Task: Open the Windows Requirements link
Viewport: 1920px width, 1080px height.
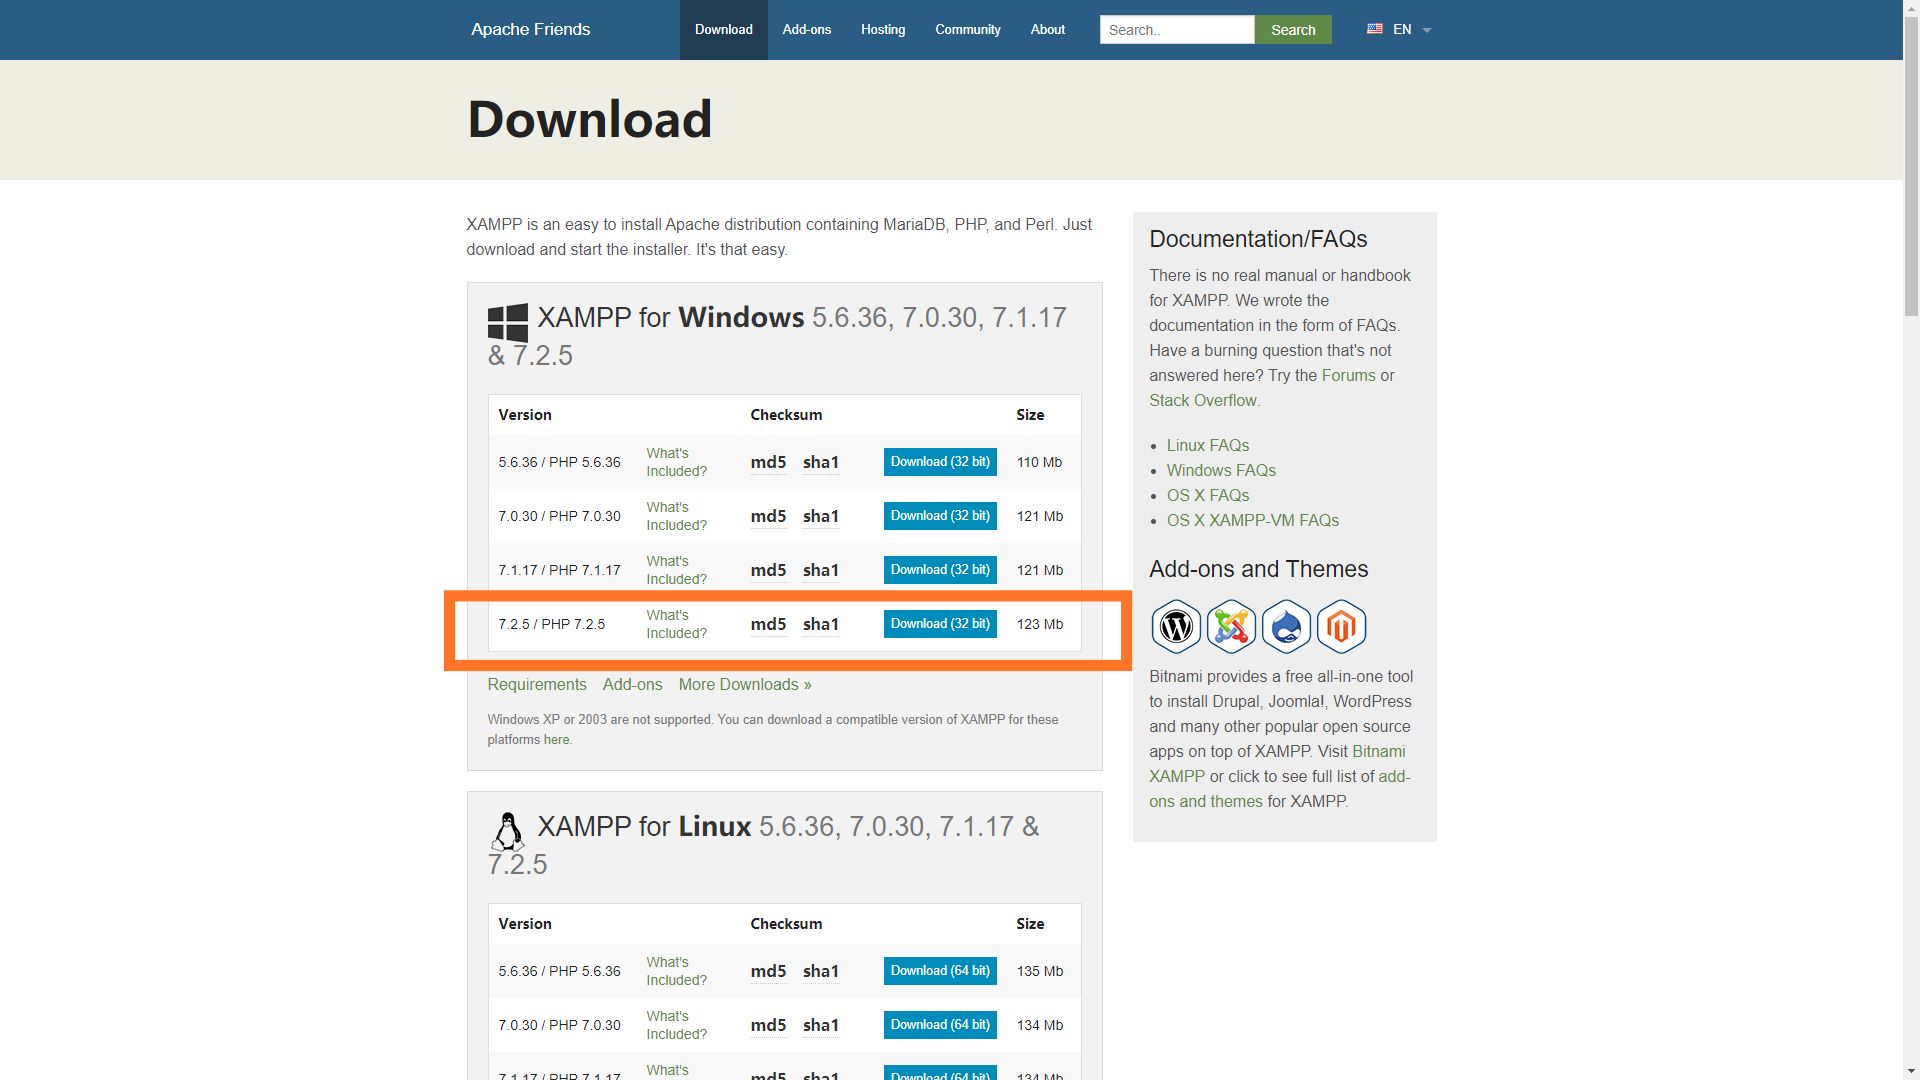Action: pyautogui.click(x=537, y=685)
